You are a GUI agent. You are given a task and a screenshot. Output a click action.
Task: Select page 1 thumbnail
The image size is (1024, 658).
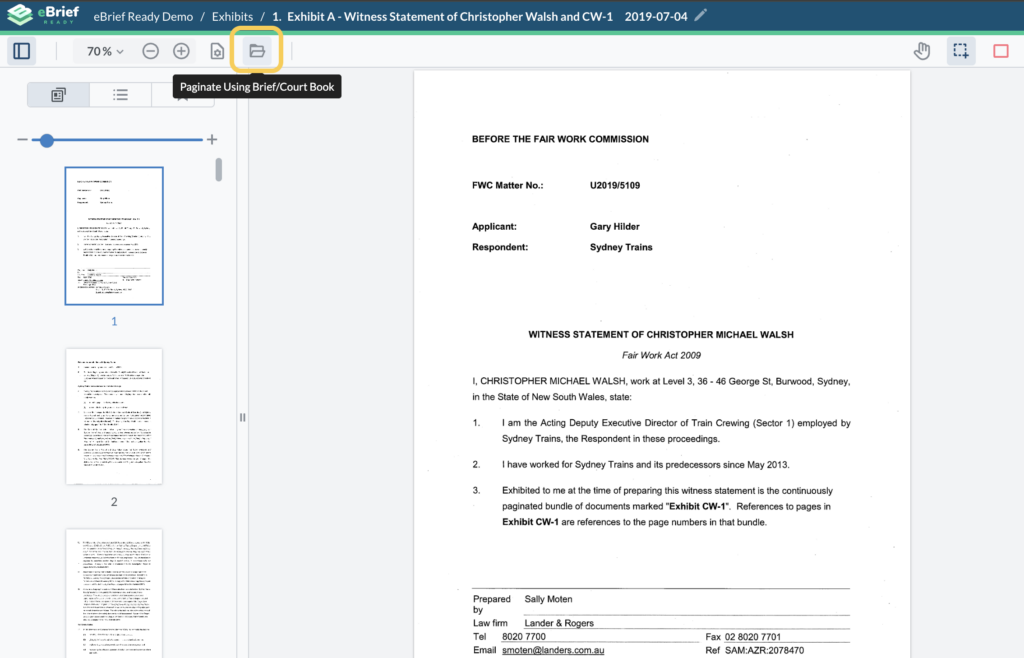click(114, 236)
